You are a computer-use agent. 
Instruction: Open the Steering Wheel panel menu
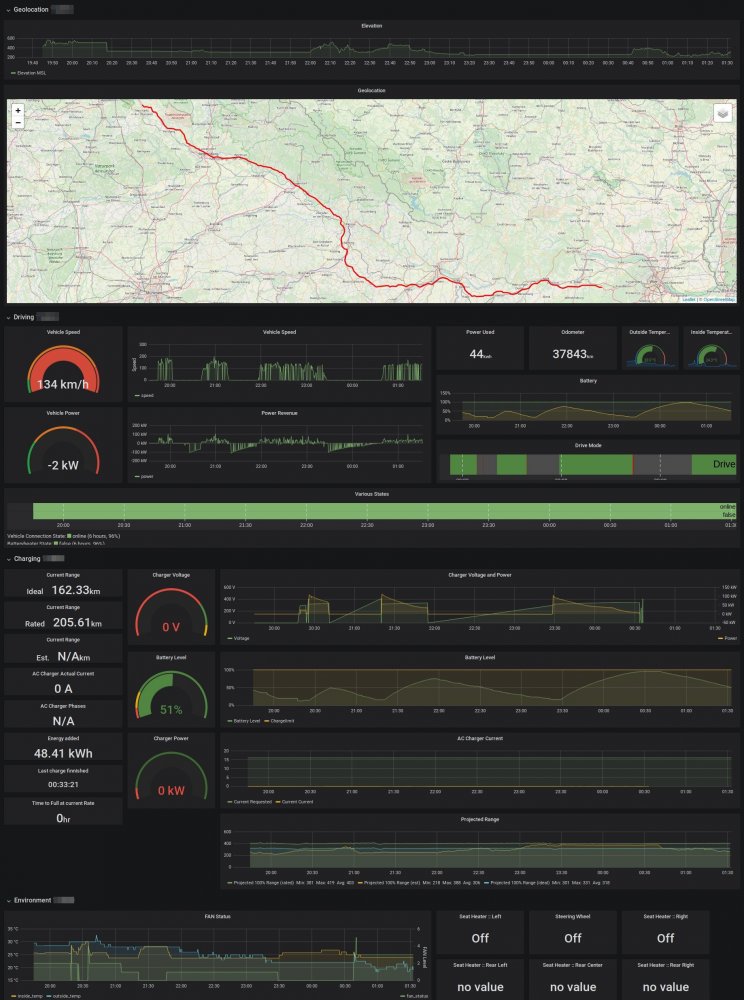[x=573, y=917]
